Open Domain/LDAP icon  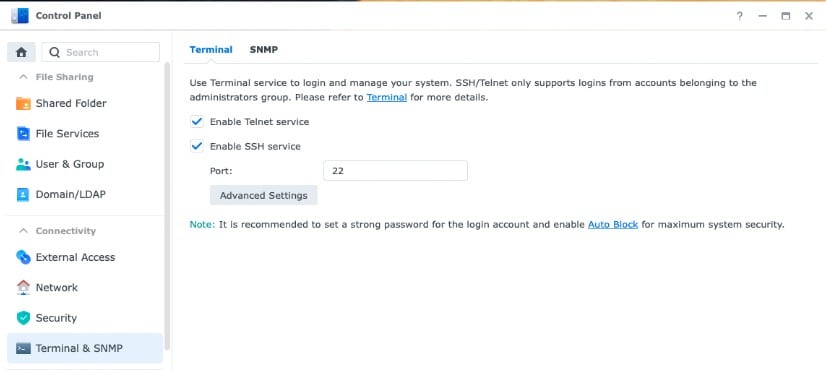(23, 194)
